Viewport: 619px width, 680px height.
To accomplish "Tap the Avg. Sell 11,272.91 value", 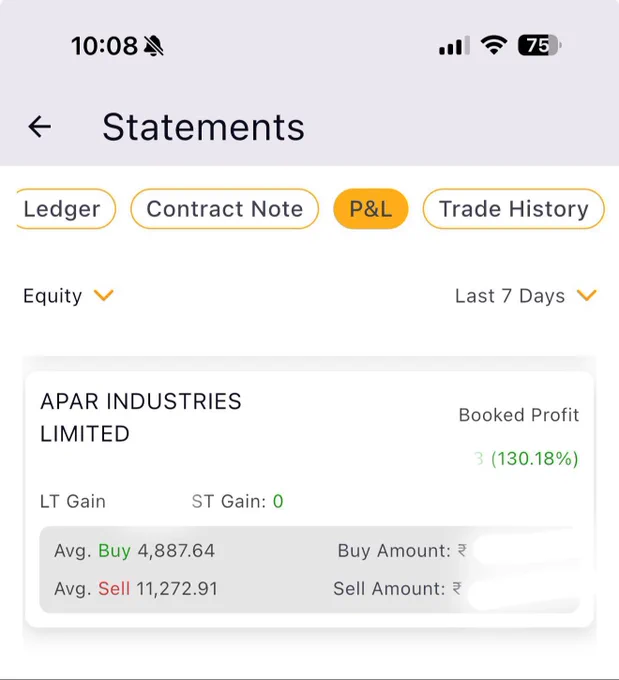I will [177, 588].
